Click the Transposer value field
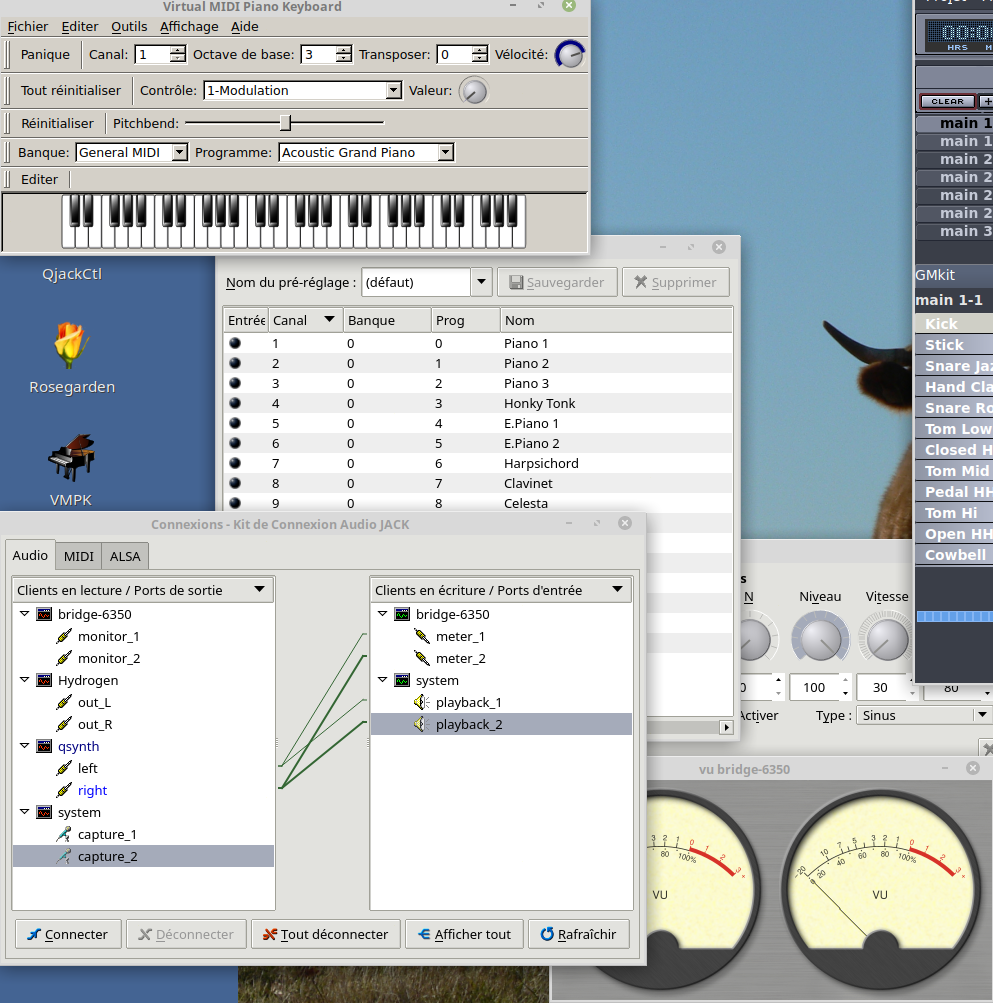993x1003 pixels. tap(455, 54)
